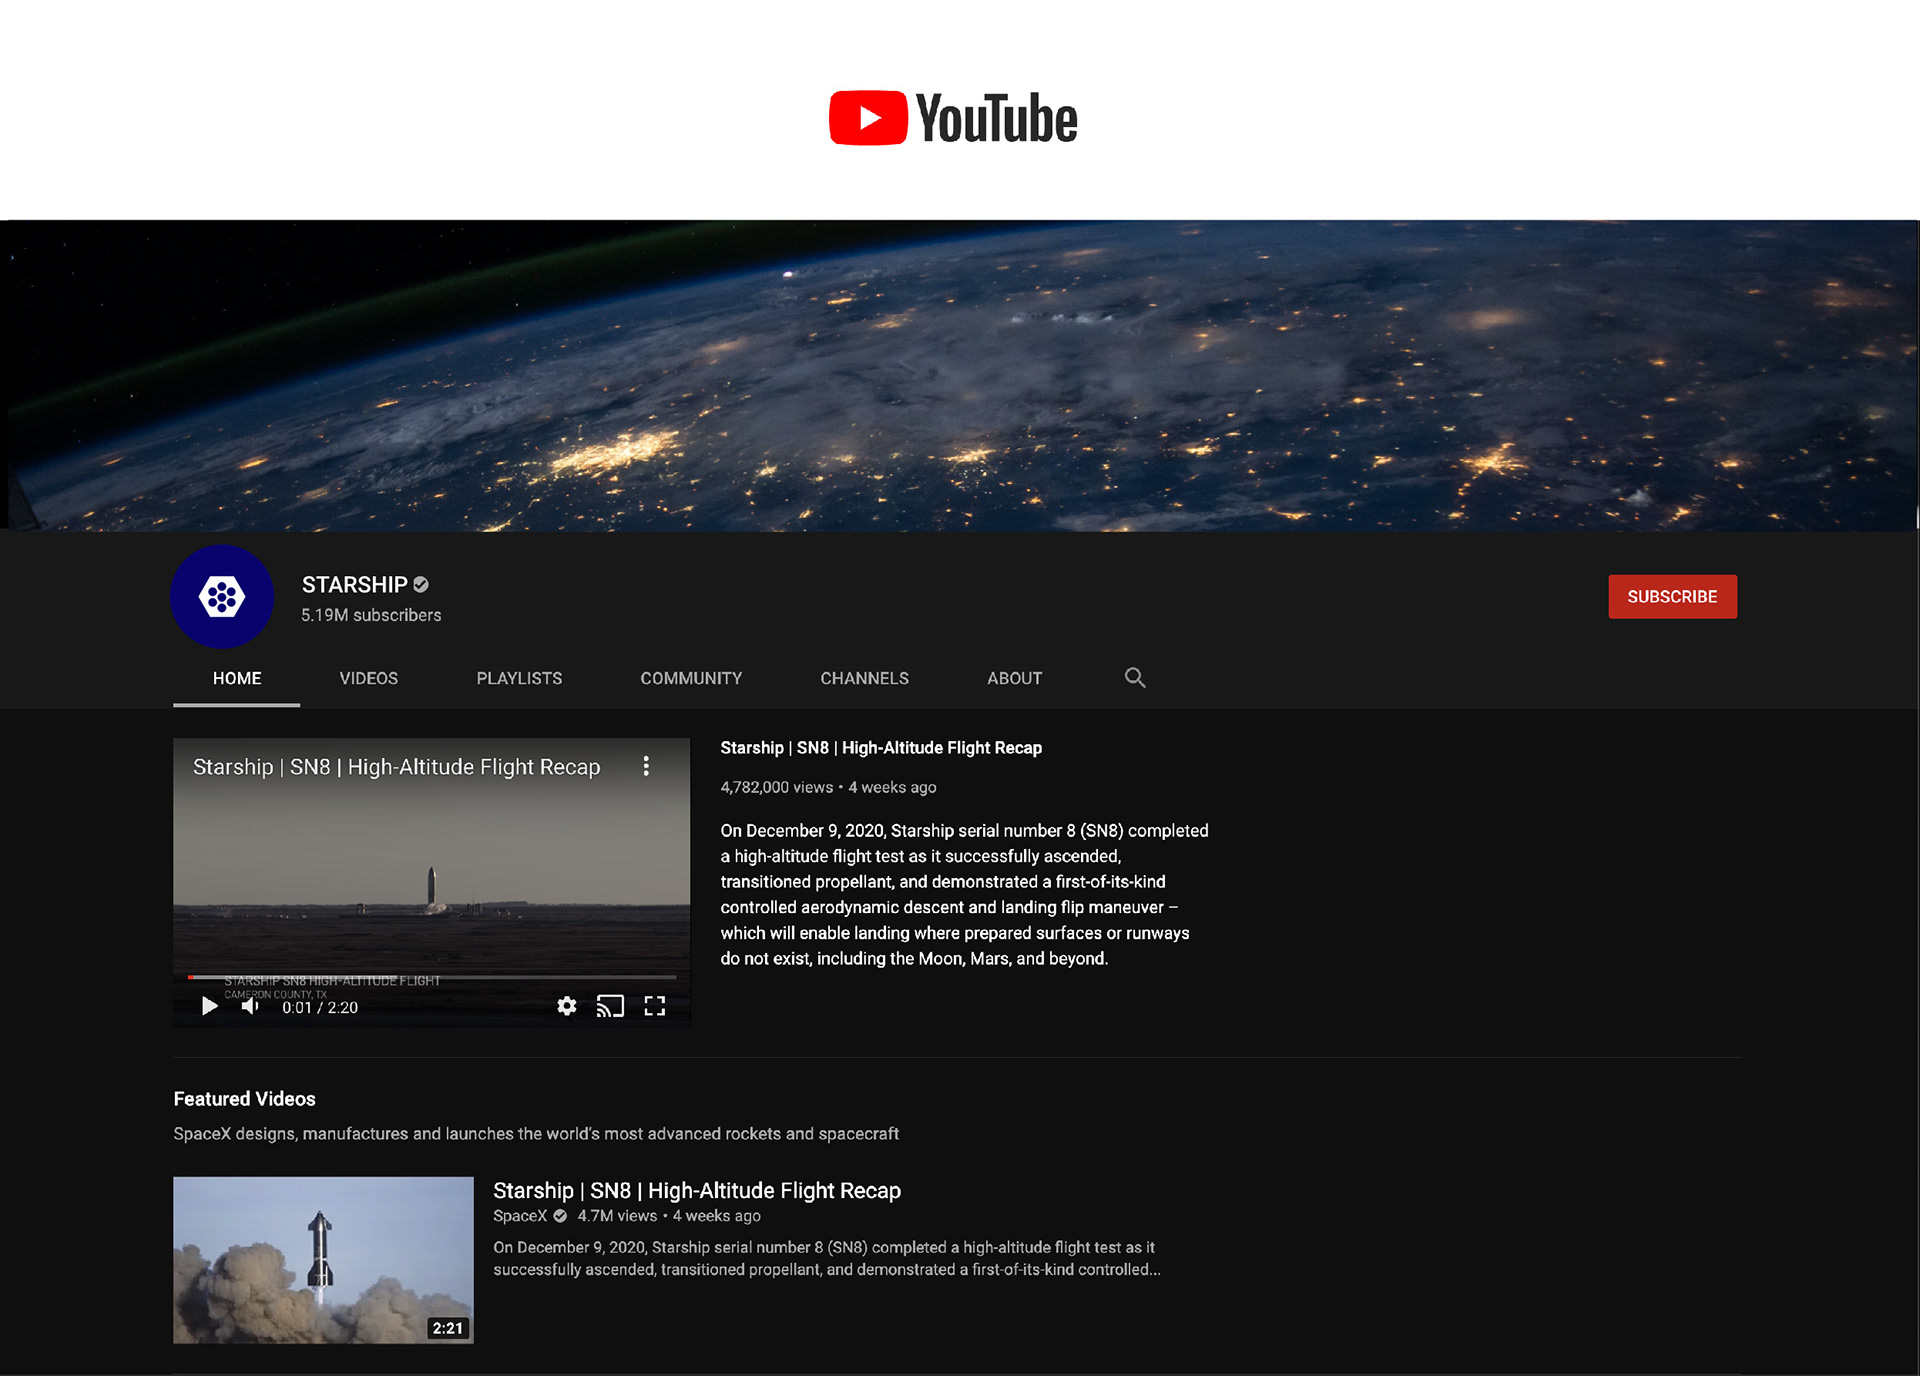
Task: Open the About tab
Action: [1014, 678]
